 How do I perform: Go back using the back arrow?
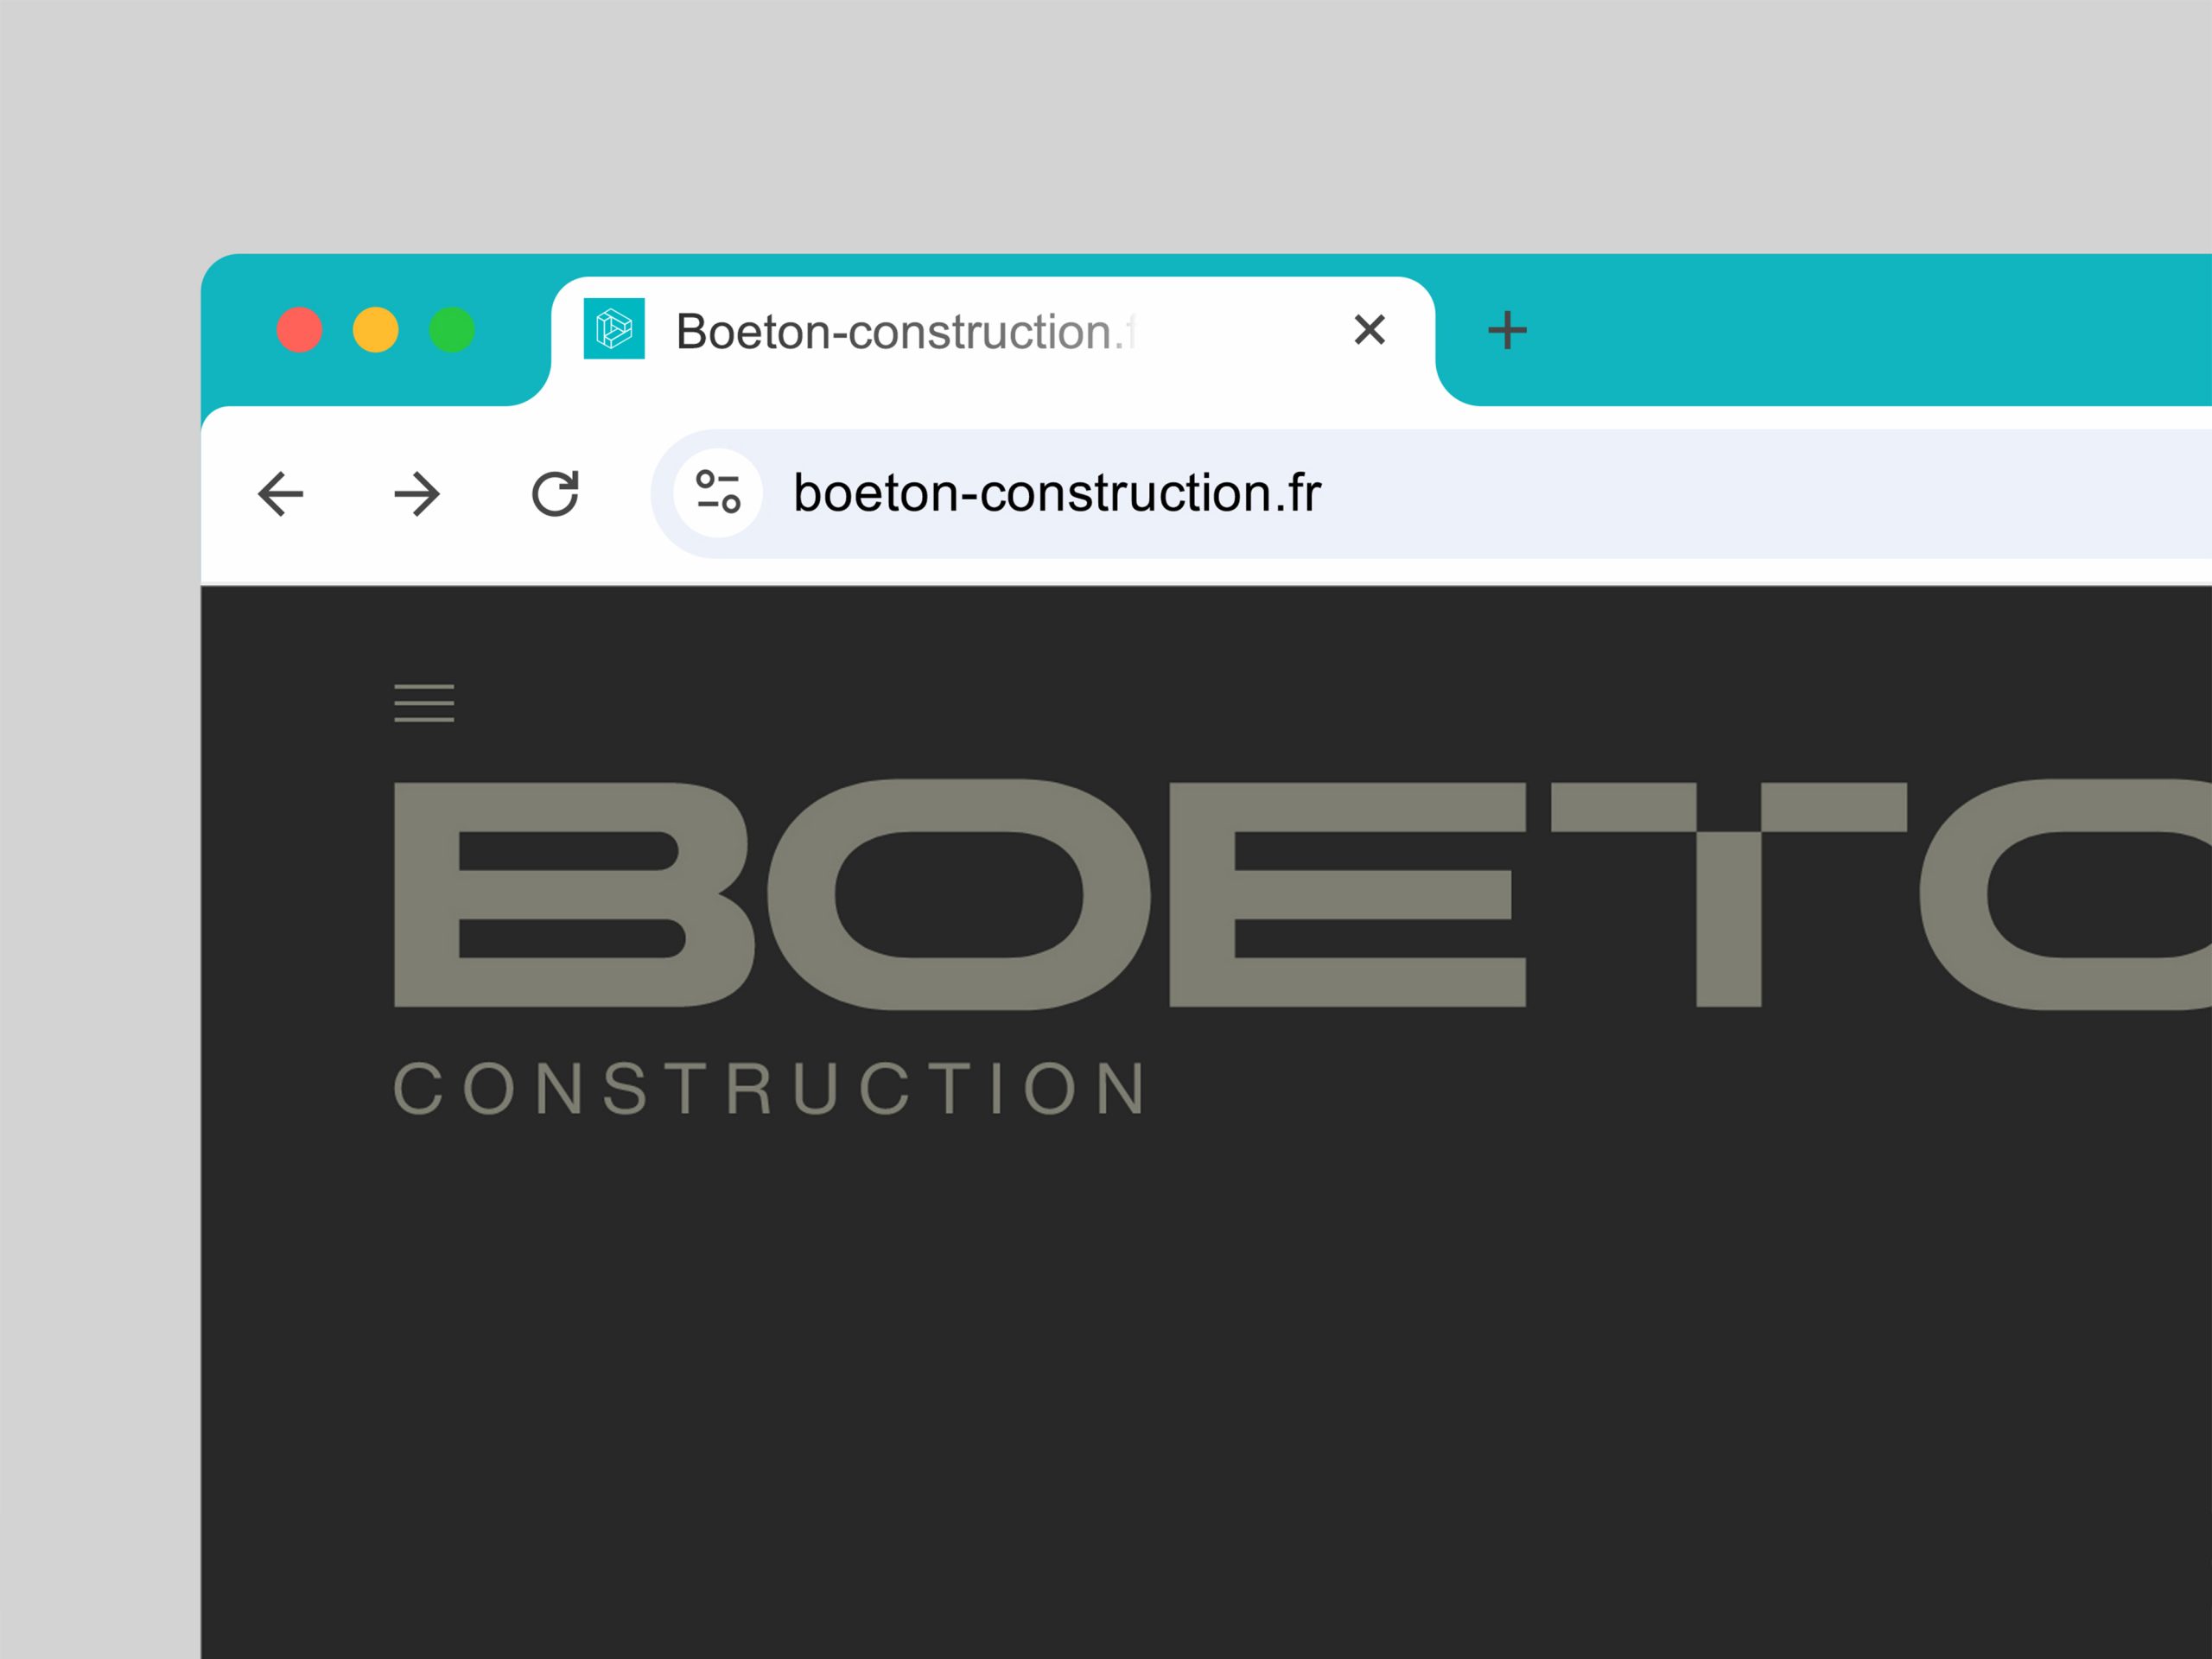280,494
